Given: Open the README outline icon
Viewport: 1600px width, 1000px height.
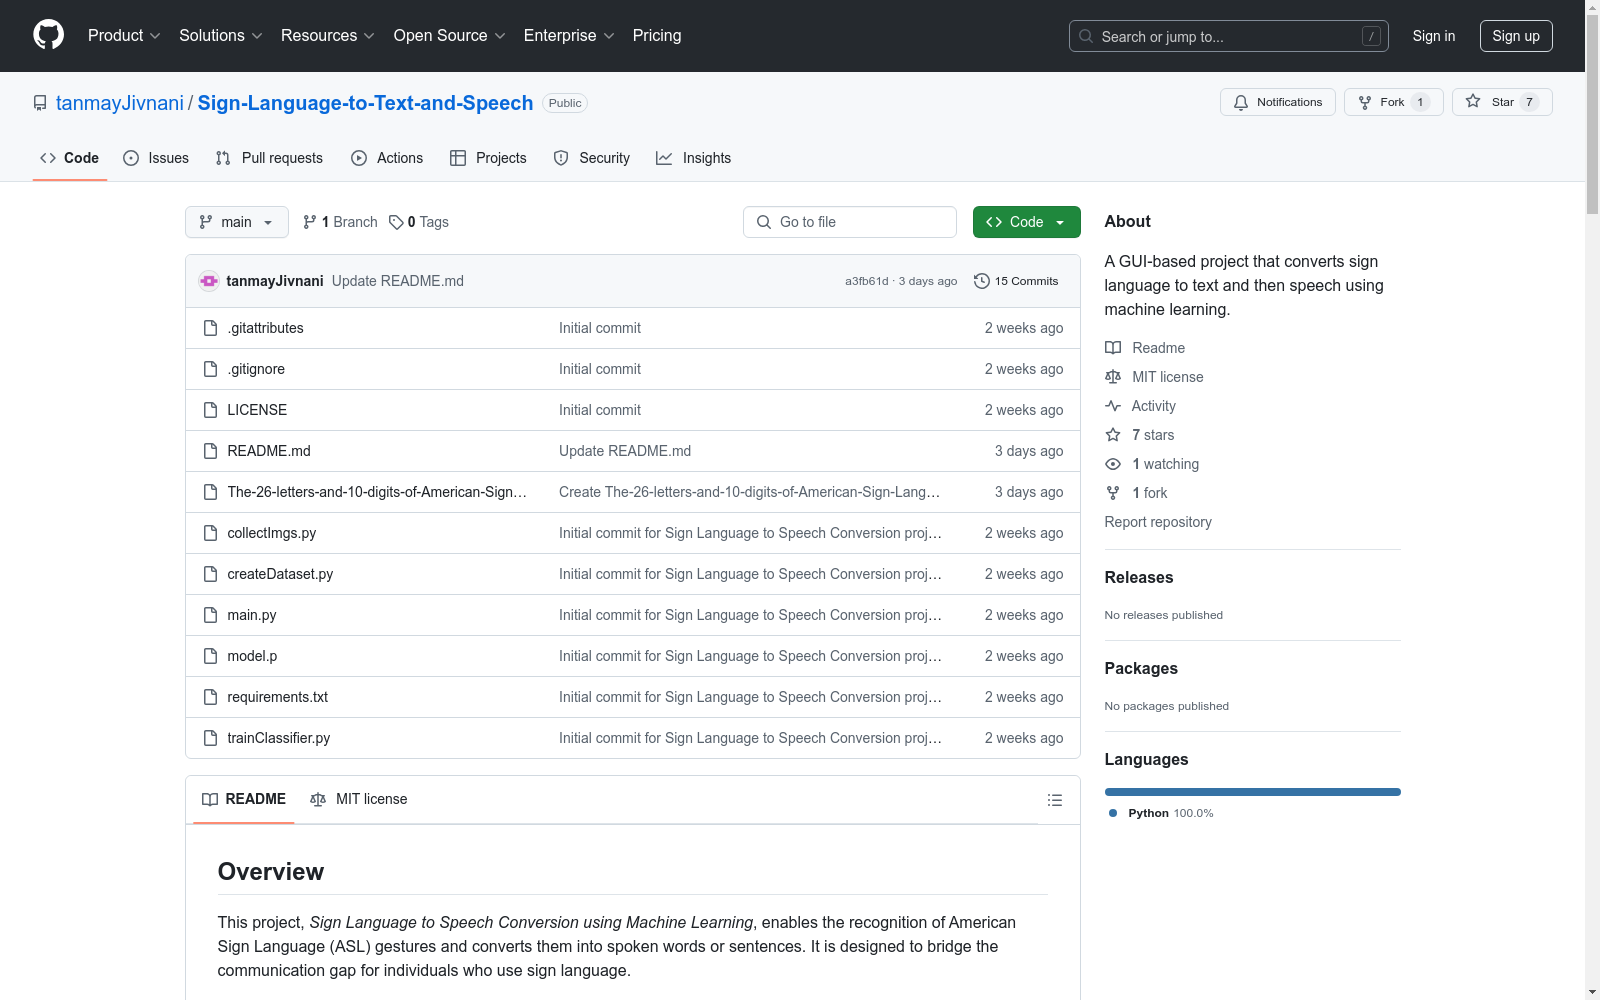Looking at the screenshot, I should (x=1054, y=800).
